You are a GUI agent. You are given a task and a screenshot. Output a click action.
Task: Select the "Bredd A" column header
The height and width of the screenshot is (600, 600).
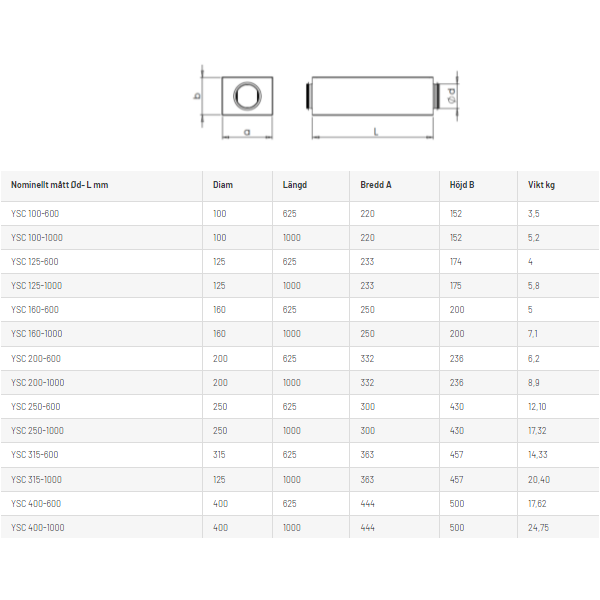coord(376,184)
